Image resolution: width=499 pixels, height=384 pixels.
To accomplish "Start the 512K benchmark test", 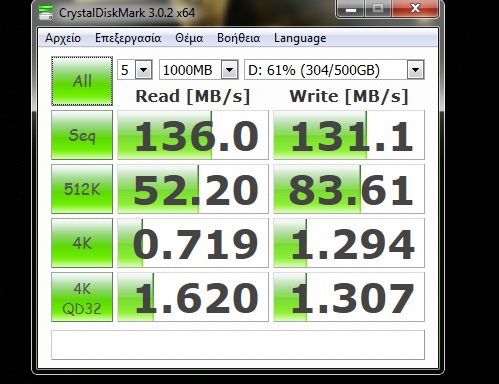I will click(82, 189).
